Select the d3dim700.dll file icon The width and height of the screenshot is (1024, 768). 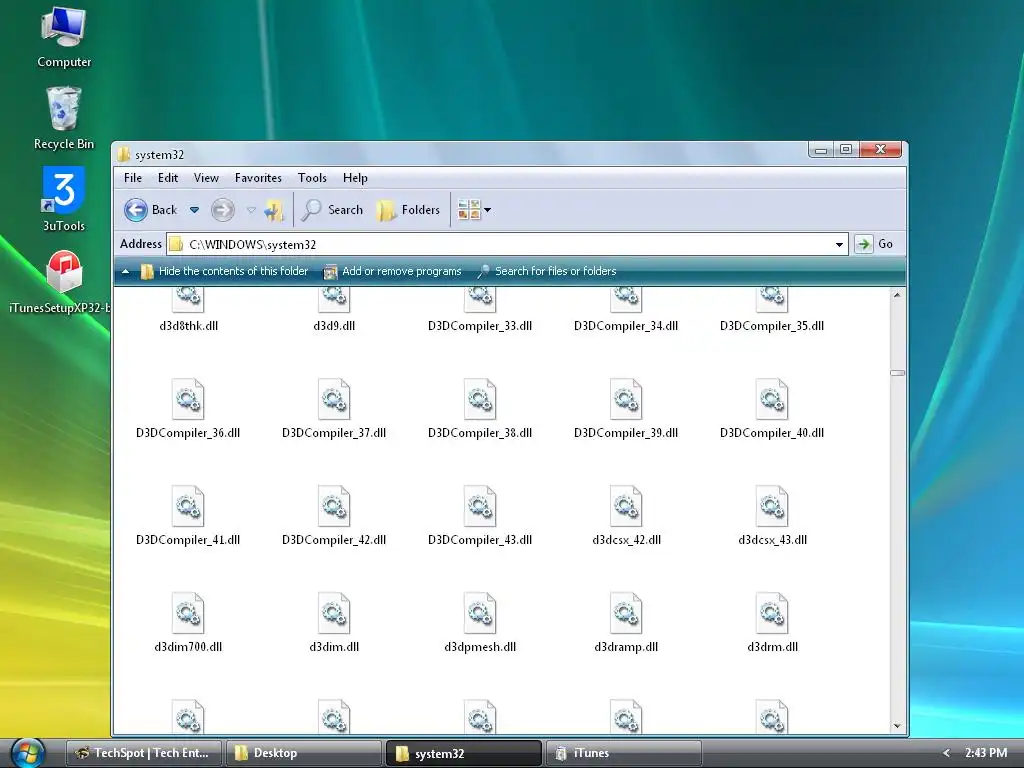tap(188, 613)
